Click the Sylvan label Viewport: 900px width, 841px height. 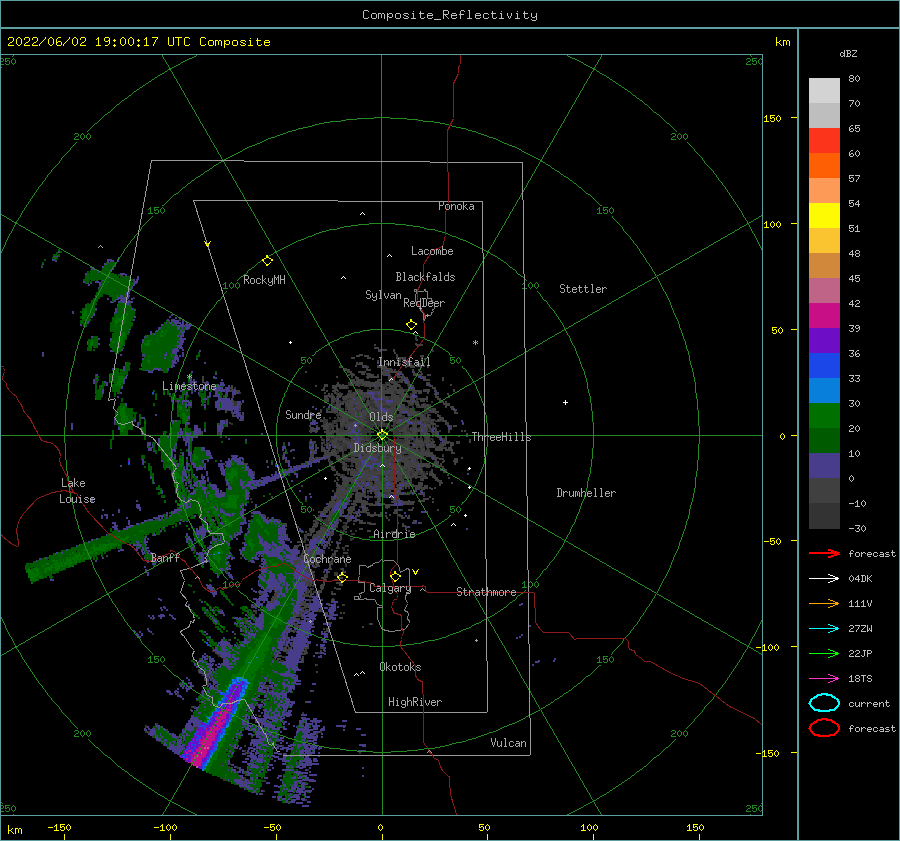click(383, 295)
